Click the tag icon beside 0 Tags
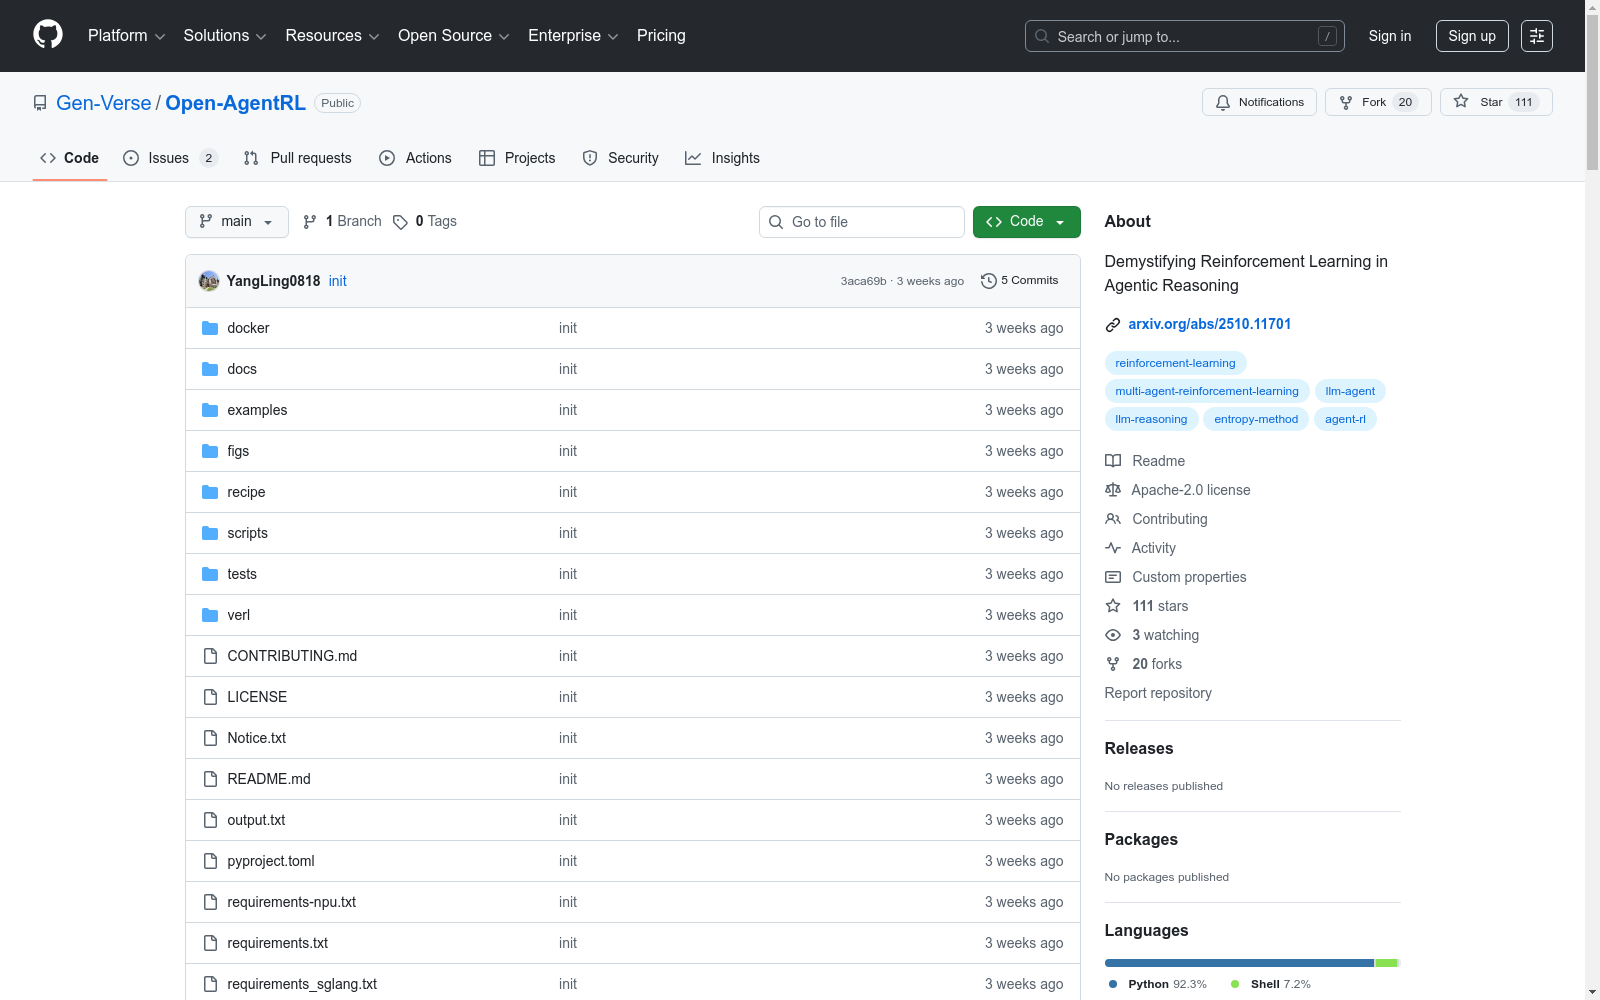This screenshot has height=1000, width=1600. click(x=400, y=222)
